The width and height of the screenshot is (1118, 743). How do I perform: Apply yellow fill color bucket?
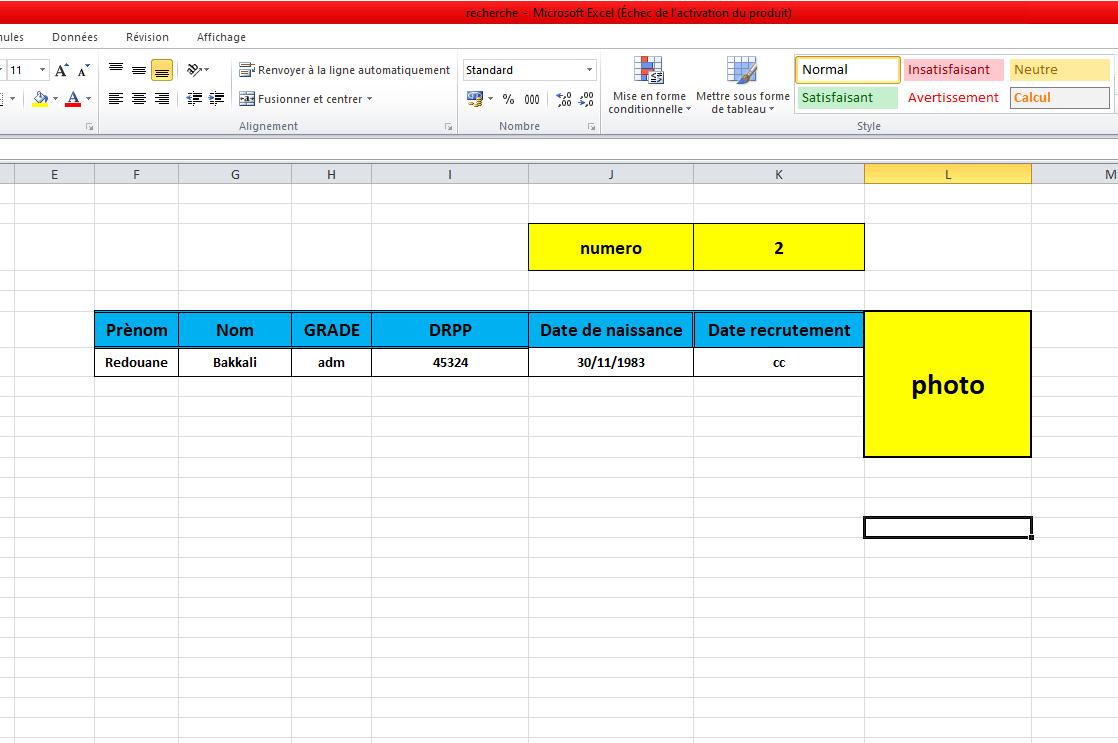(40, 98)
